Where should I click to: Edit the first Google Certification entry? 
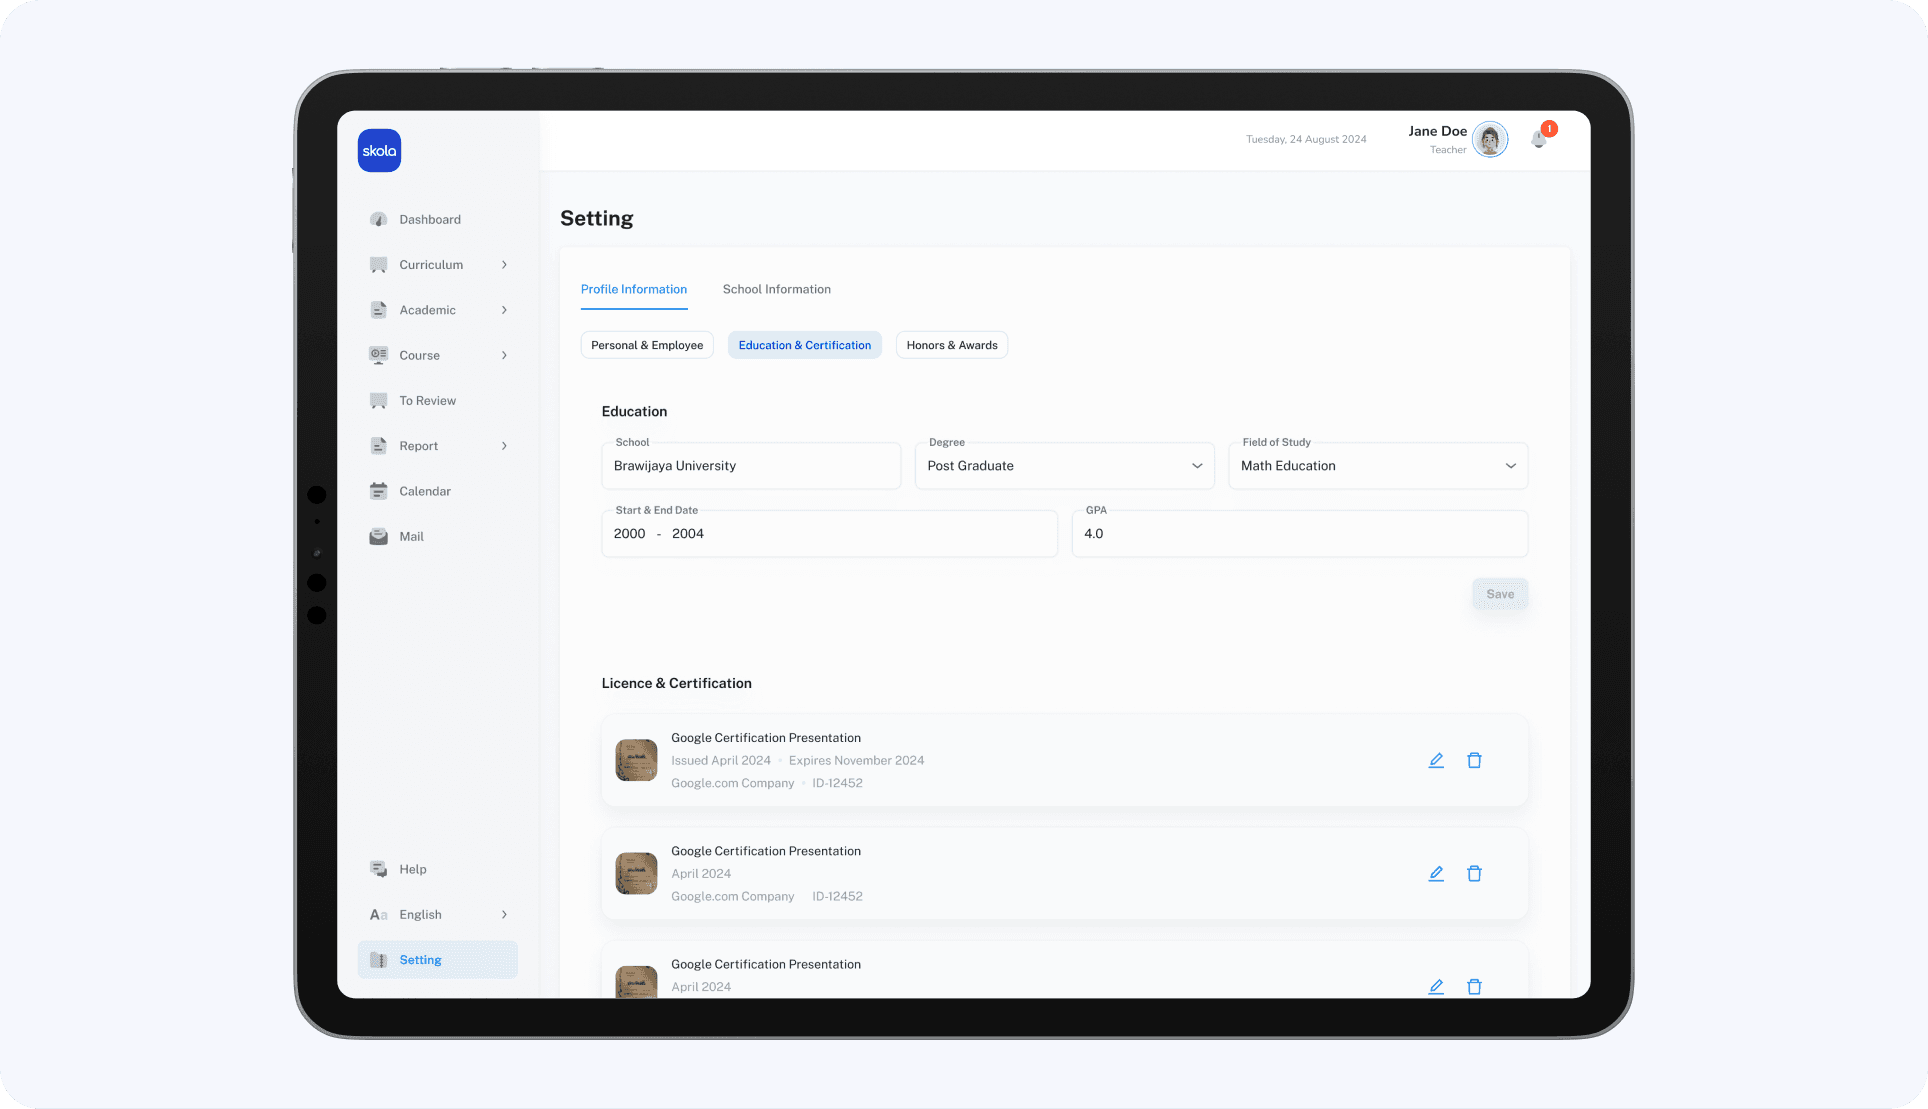[1436, 760]
